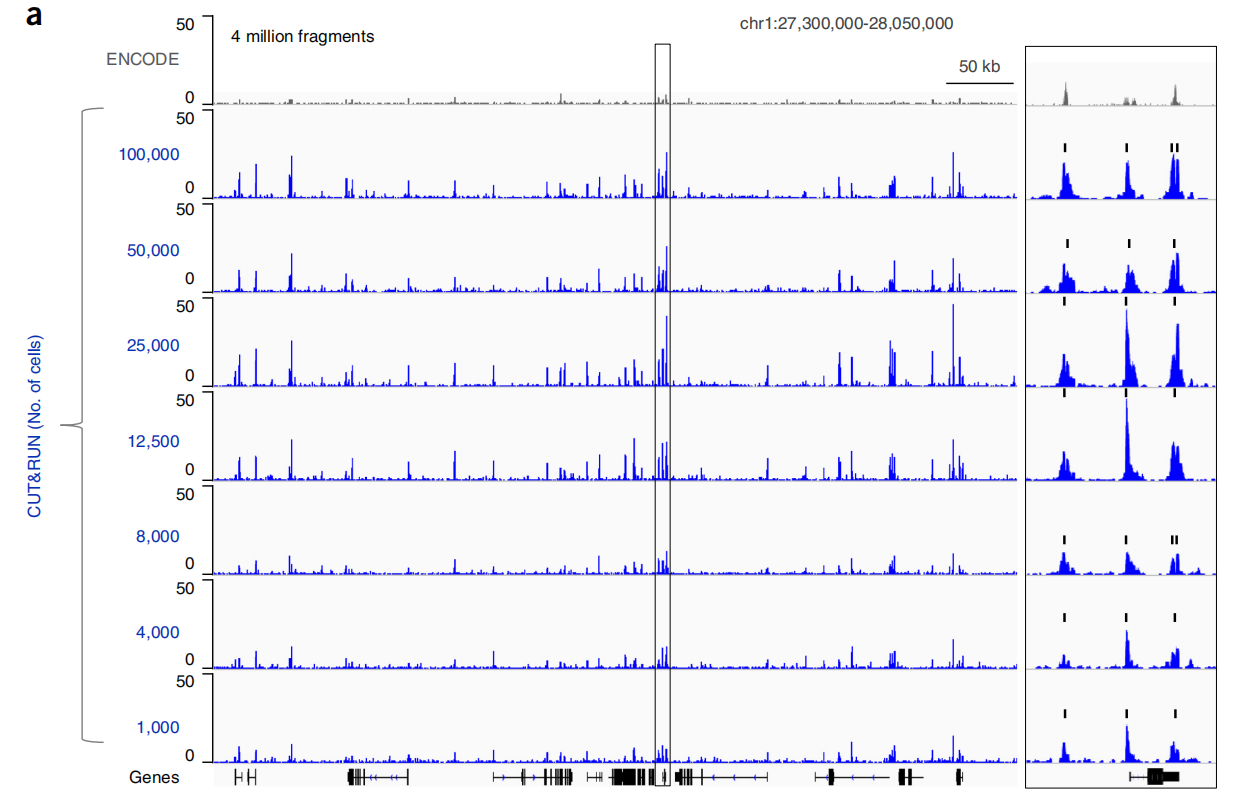The width and height of the screenshot is (1260, 803).
Task: Choose the 12,500 cells track label
Action: tap(153, 441)
